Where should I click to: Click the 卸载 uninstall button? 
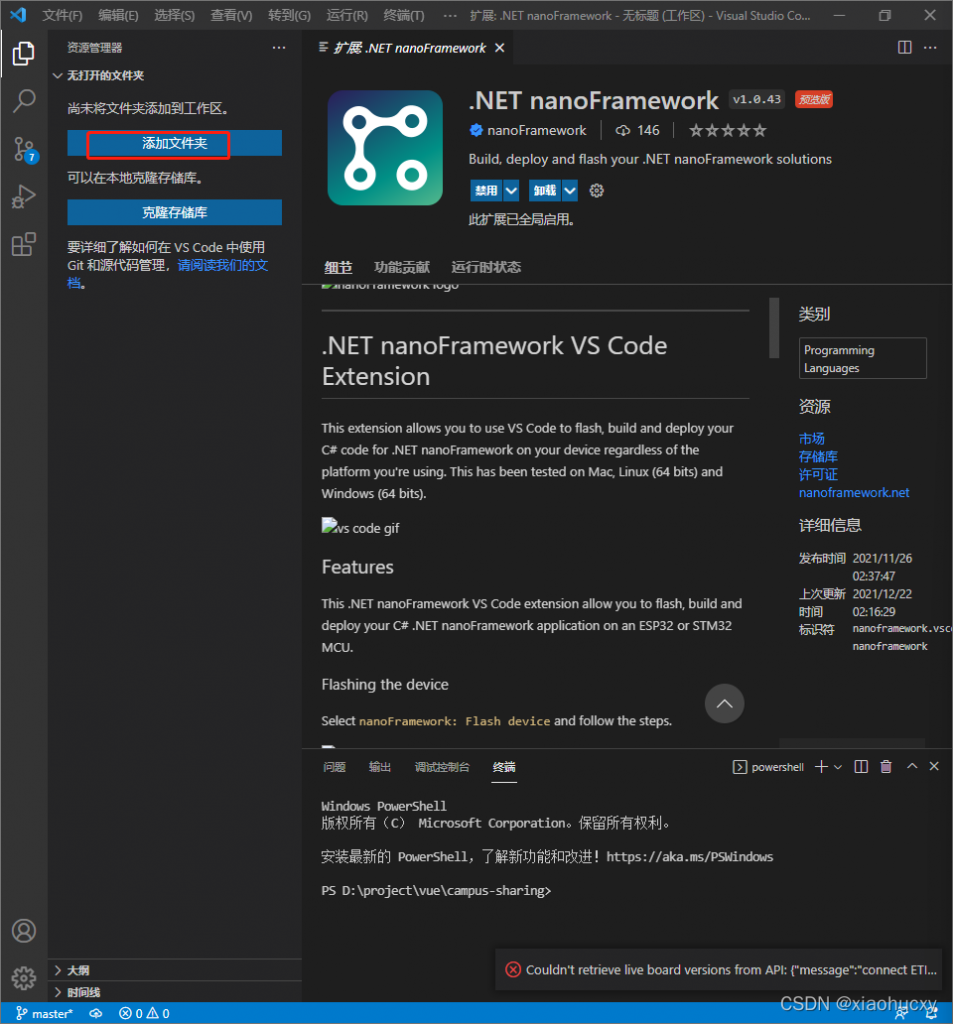545,191
